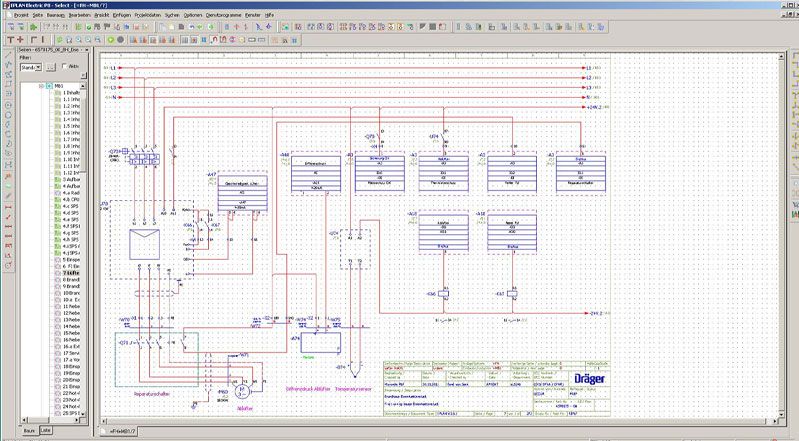This screenshot has height=441, width=799.
Task: Click the red cross insertion icon
Action: [x=20, y=39]
